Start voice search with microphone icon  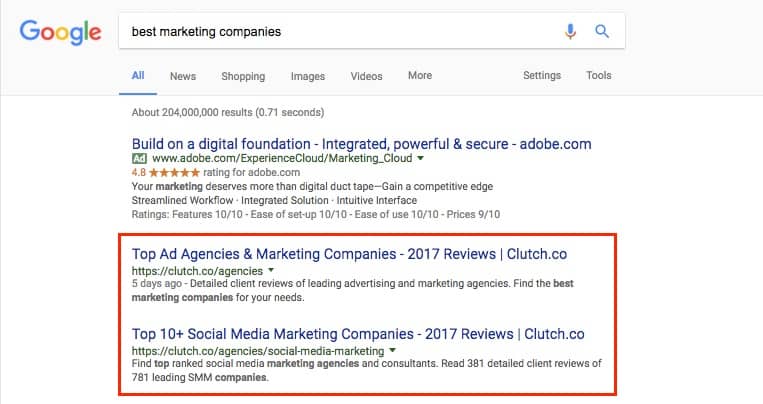coord(570,32)
